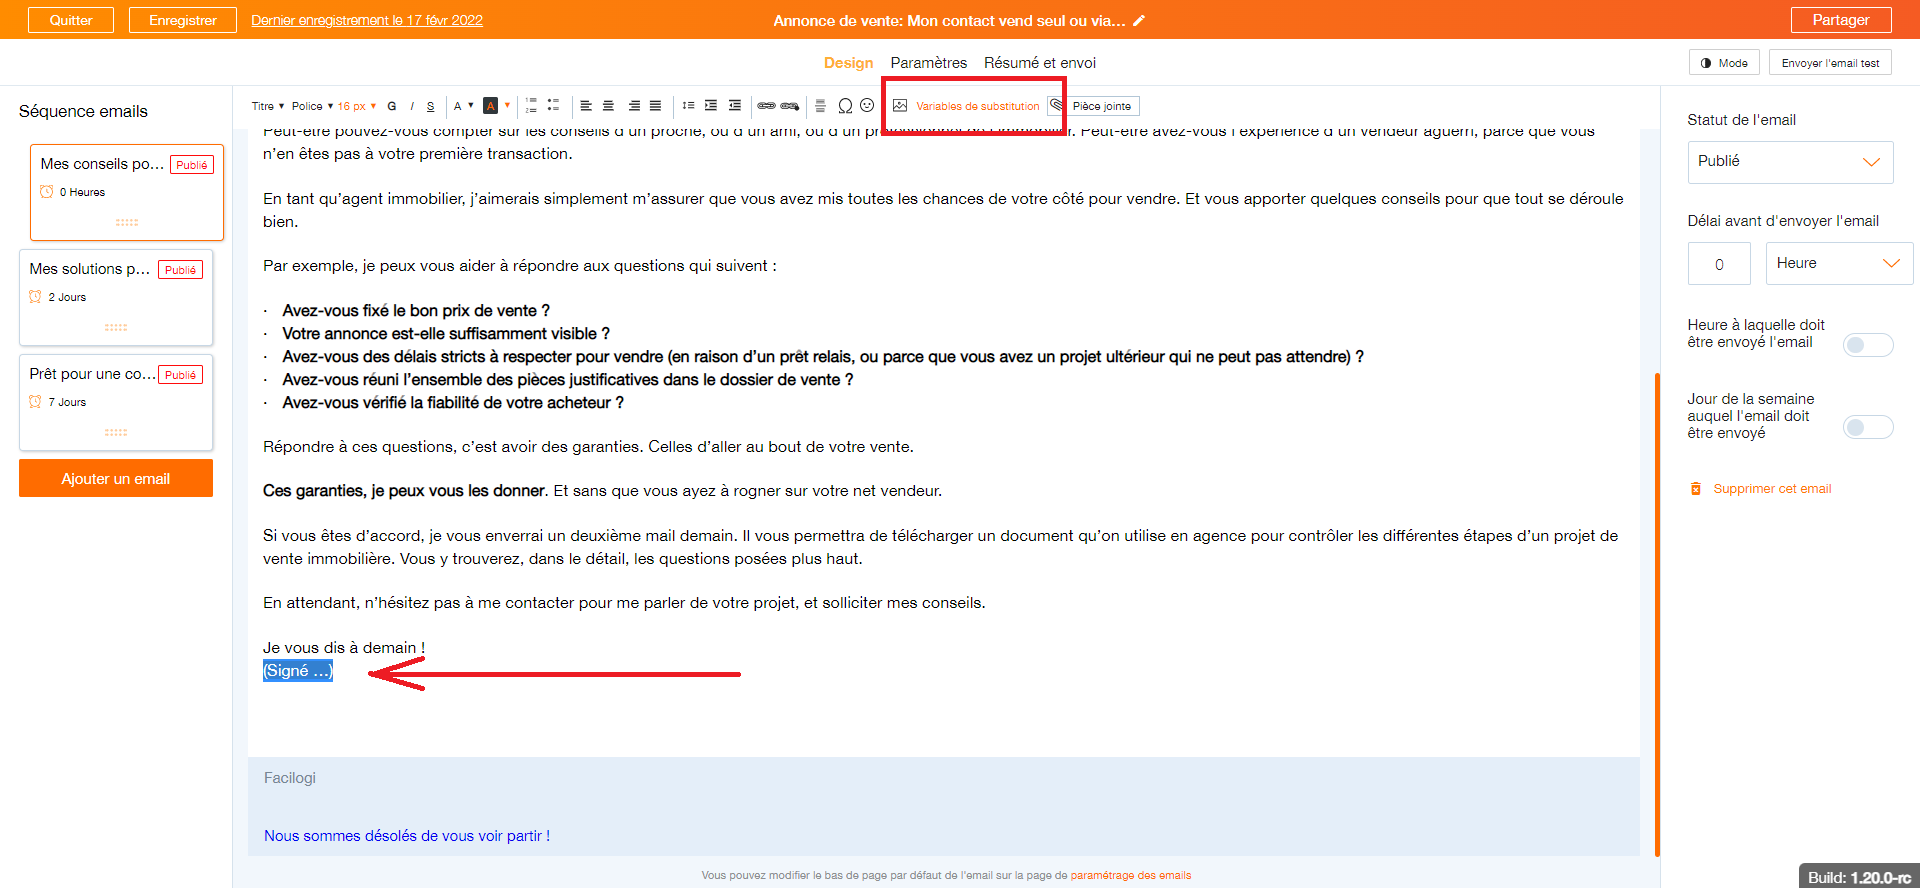Image resolution: width=1920 pixels, height=888 pixels.
Task: Center align the text
Action: pos(608,106)
